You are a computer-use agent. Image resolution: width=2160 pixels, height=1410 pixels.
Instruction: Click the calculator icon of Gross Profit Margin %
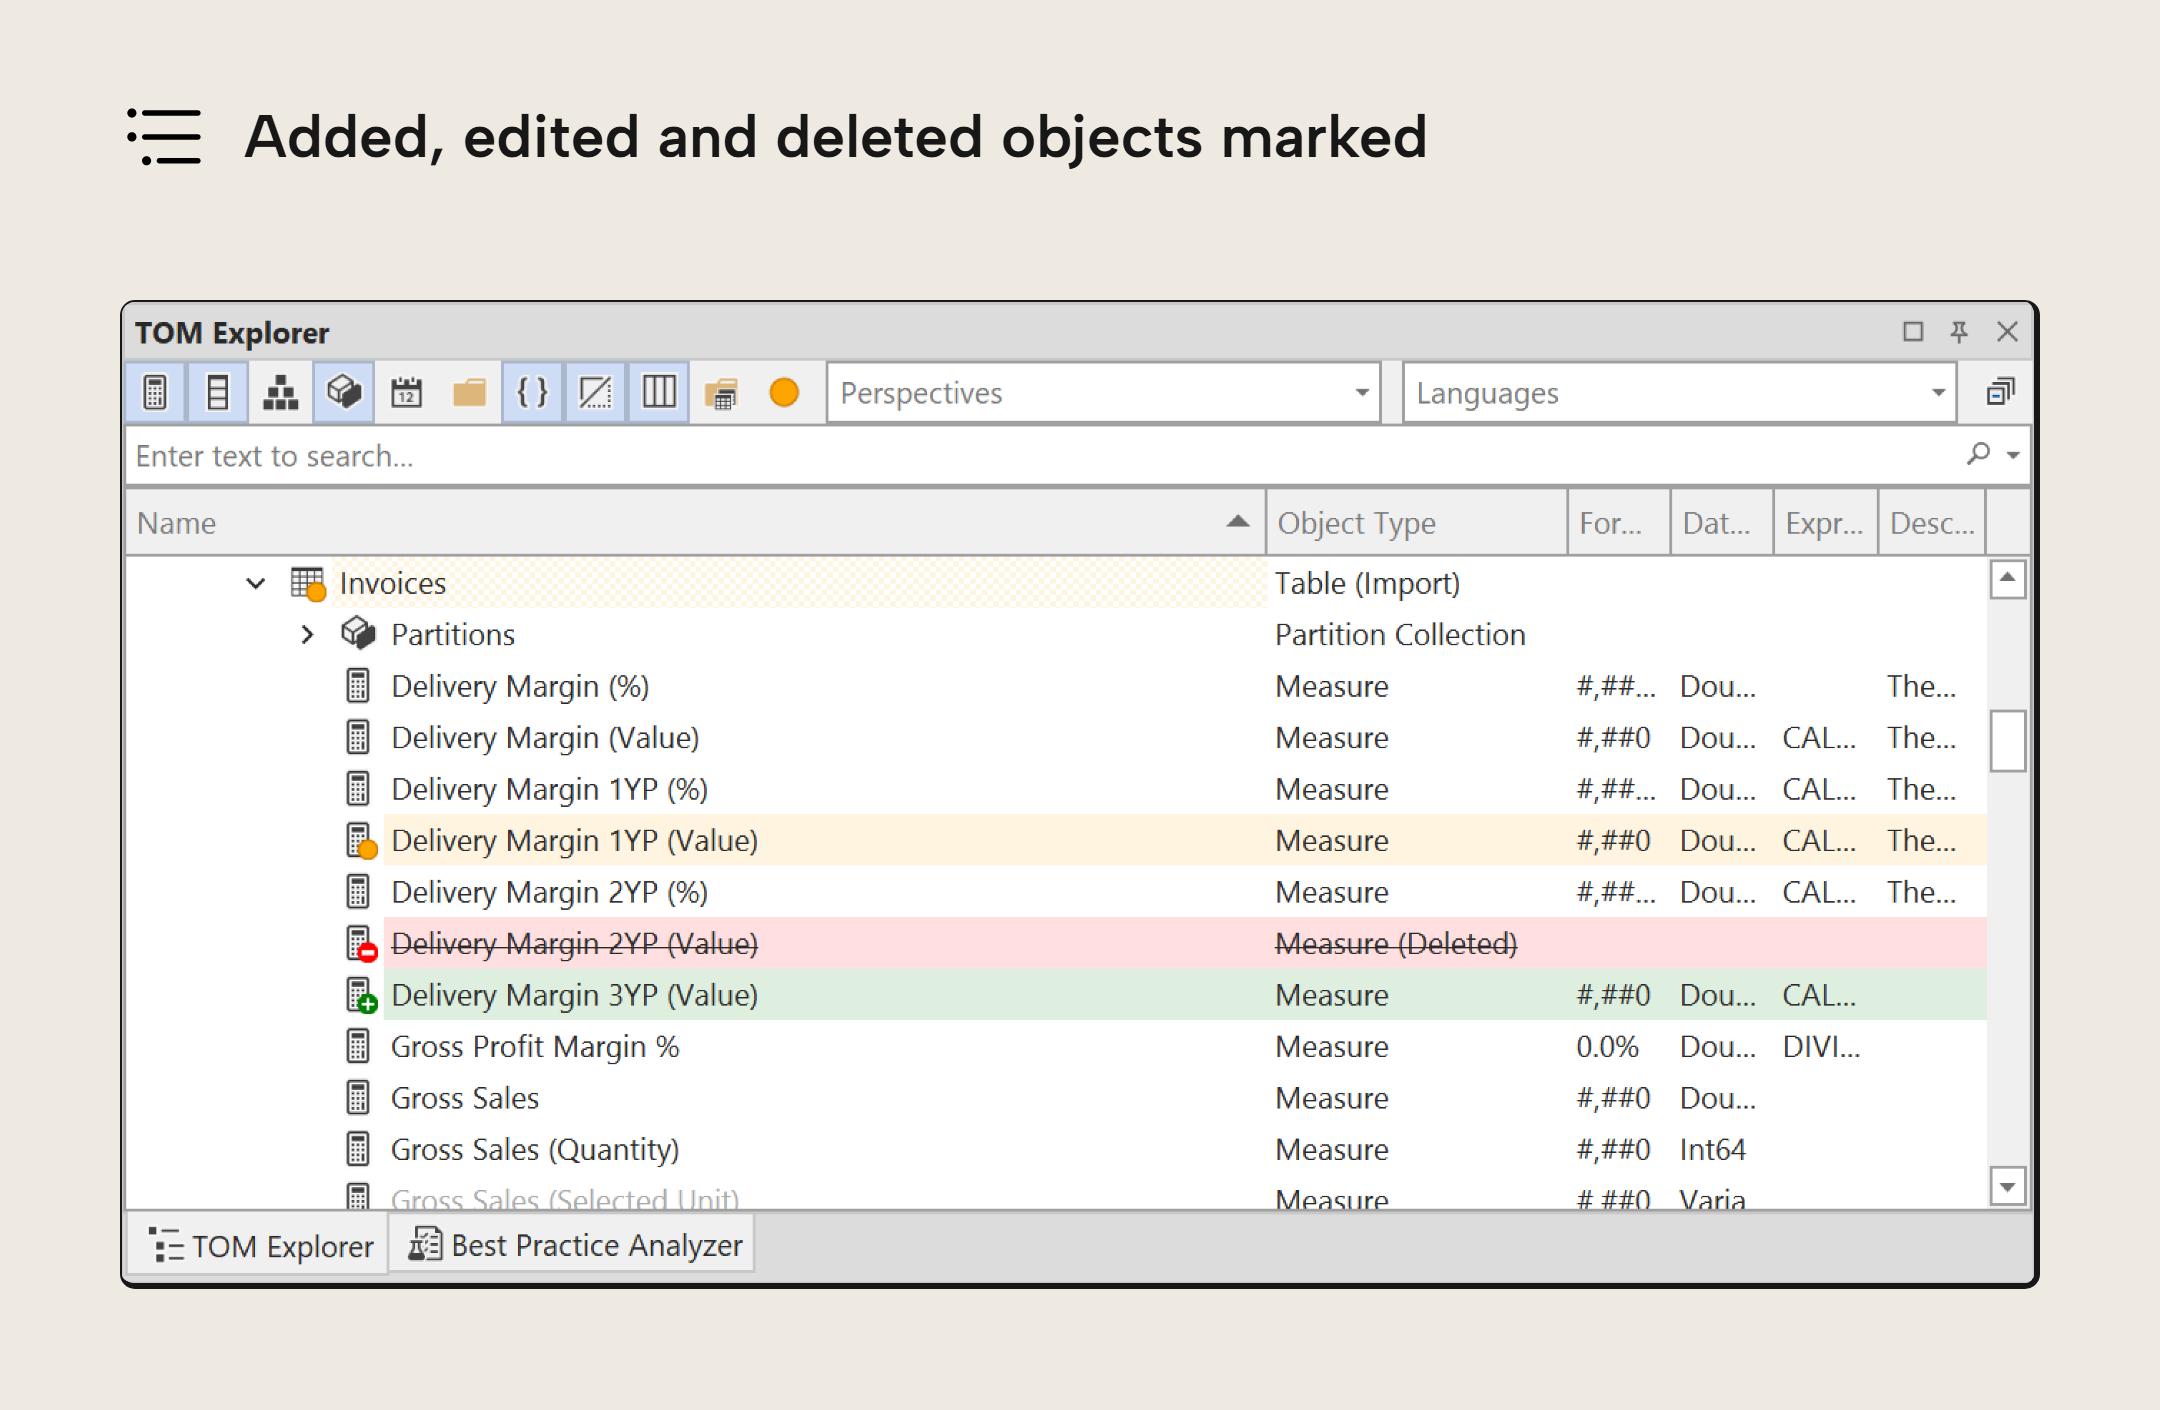(358, 1046)
